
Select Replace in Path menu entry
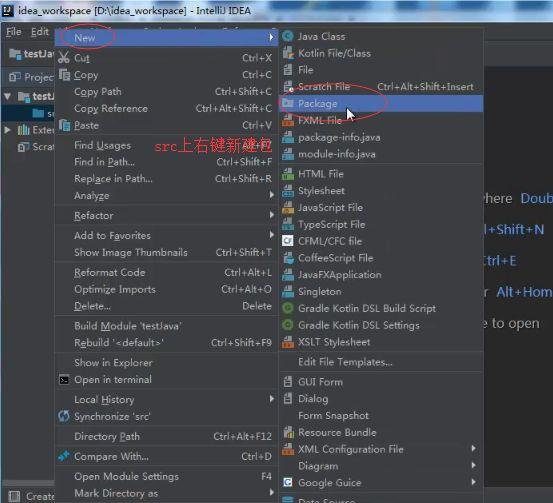point(166,178)
